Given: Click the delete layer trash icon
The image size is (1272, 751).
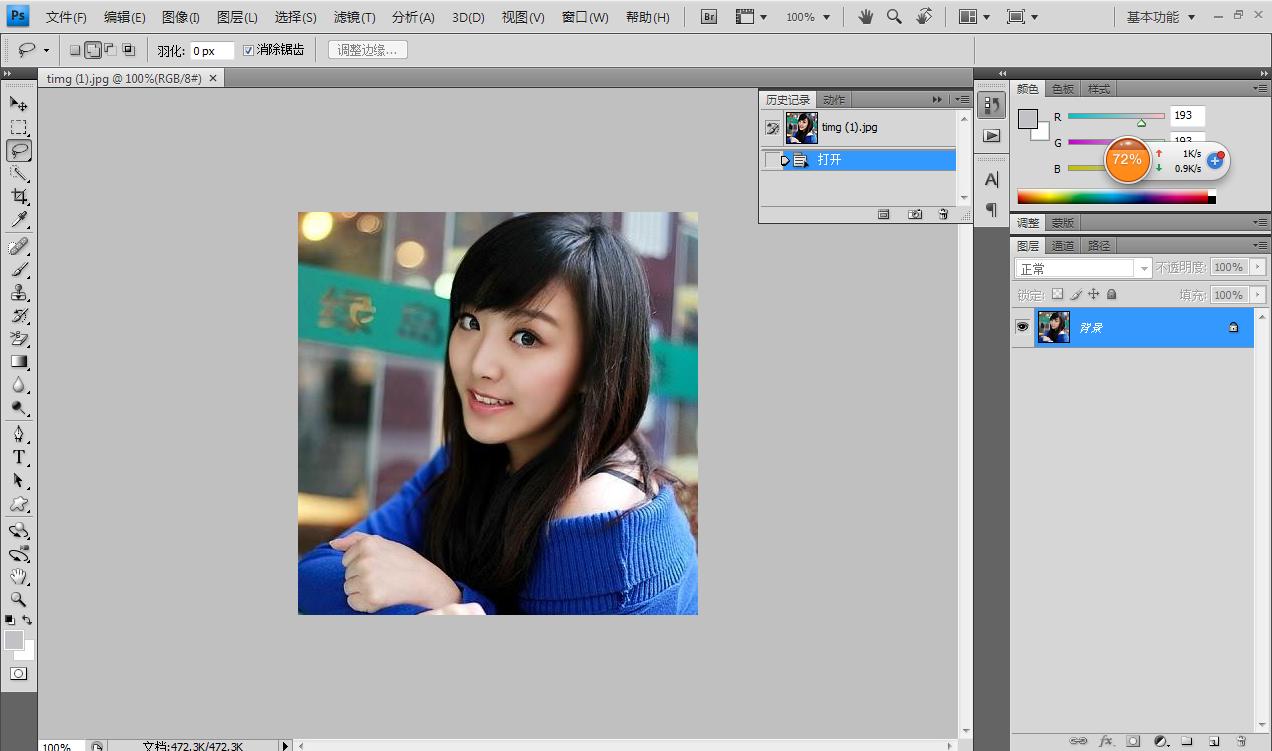Looking at the screenshot, I should coord(1241,741).
